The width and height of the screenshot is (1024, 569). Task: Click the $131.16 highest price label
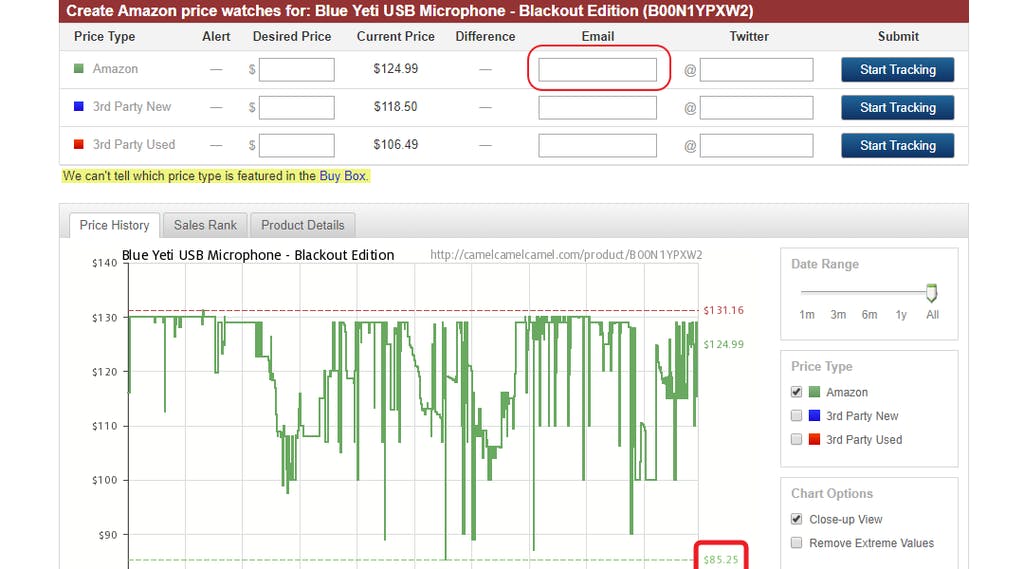pos(724,310)
